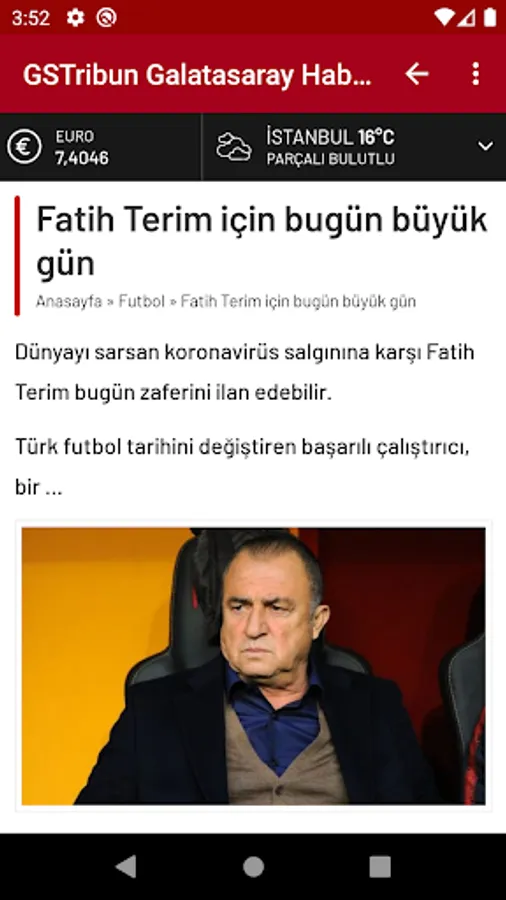Screen dimensions: 506x900
Task: Open recent apps square button
Action: pyautogui.click(x=379, y=867)
